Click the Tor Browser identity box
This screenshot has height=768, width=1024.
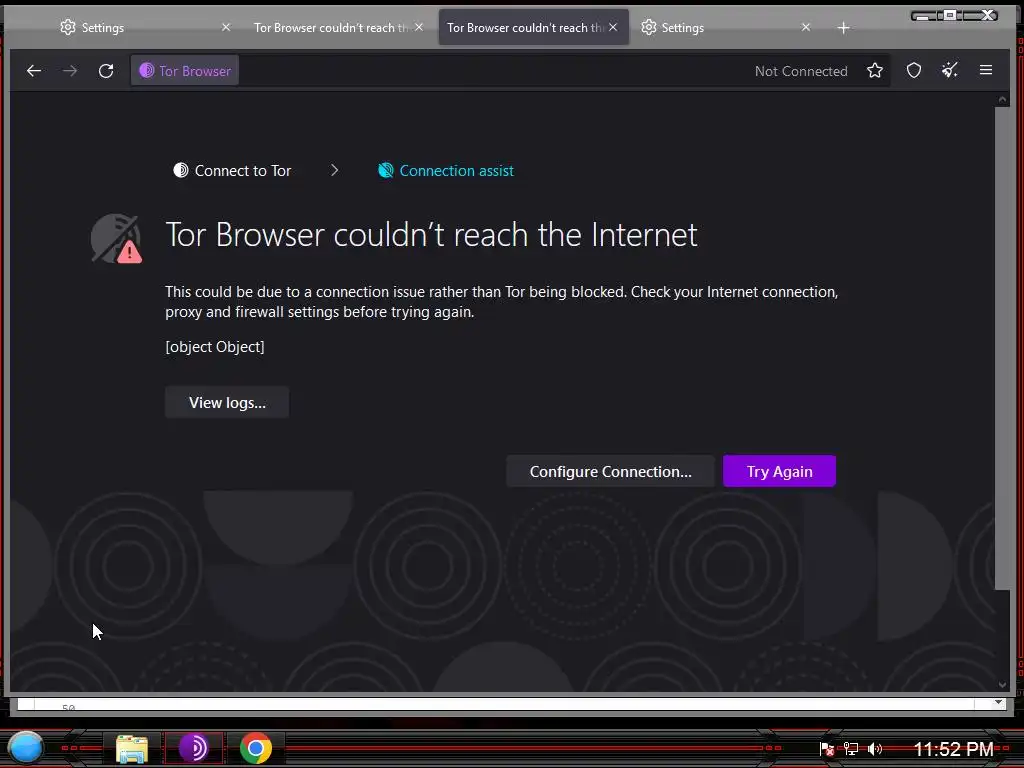pyautogui.click(x=185, y=71)
